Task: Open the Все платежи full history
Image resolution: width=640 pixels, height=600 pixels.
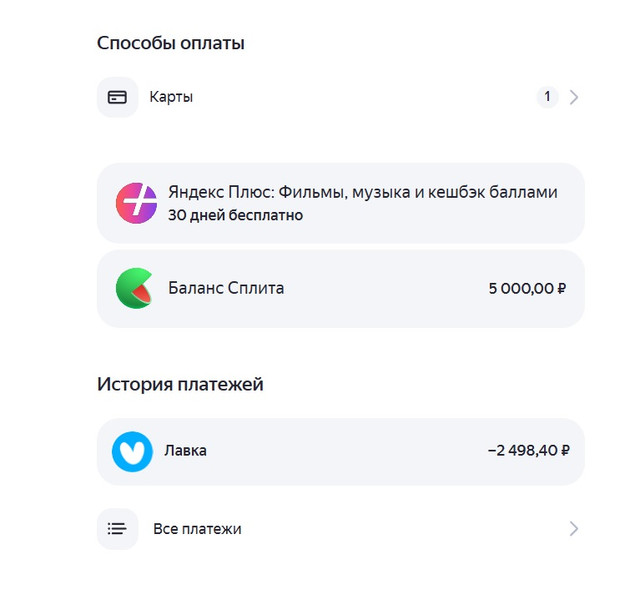Action: (x=340, y=529)
